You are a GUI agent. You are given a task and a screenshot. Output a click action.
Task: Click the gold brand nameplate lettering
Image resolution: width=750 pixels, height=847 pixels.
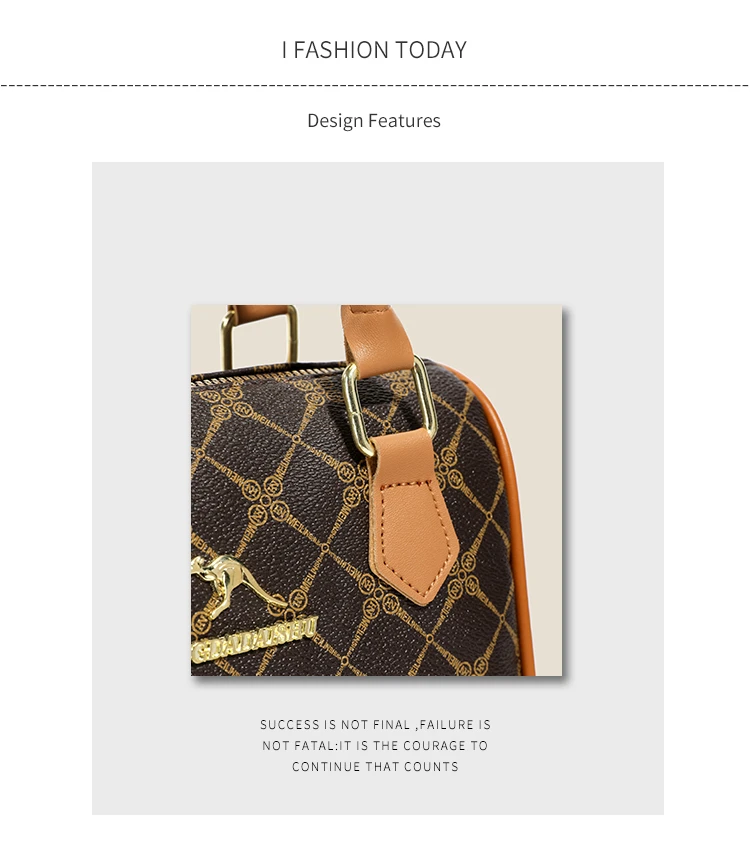click(254, 639)
